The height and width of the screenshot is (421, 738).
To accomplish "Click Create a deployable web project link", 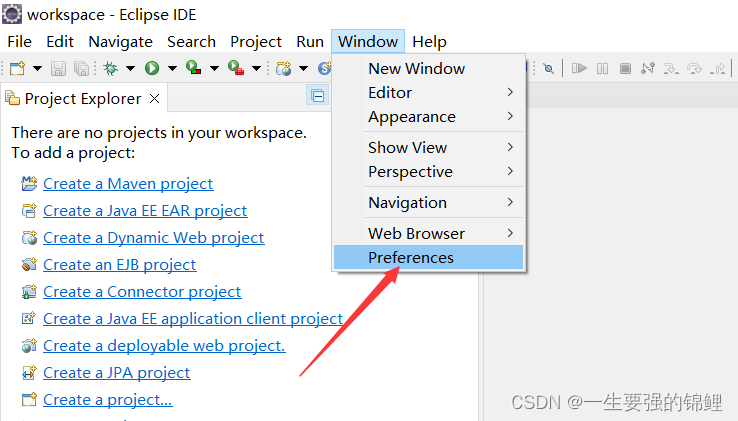I will (x=164, y=346).
